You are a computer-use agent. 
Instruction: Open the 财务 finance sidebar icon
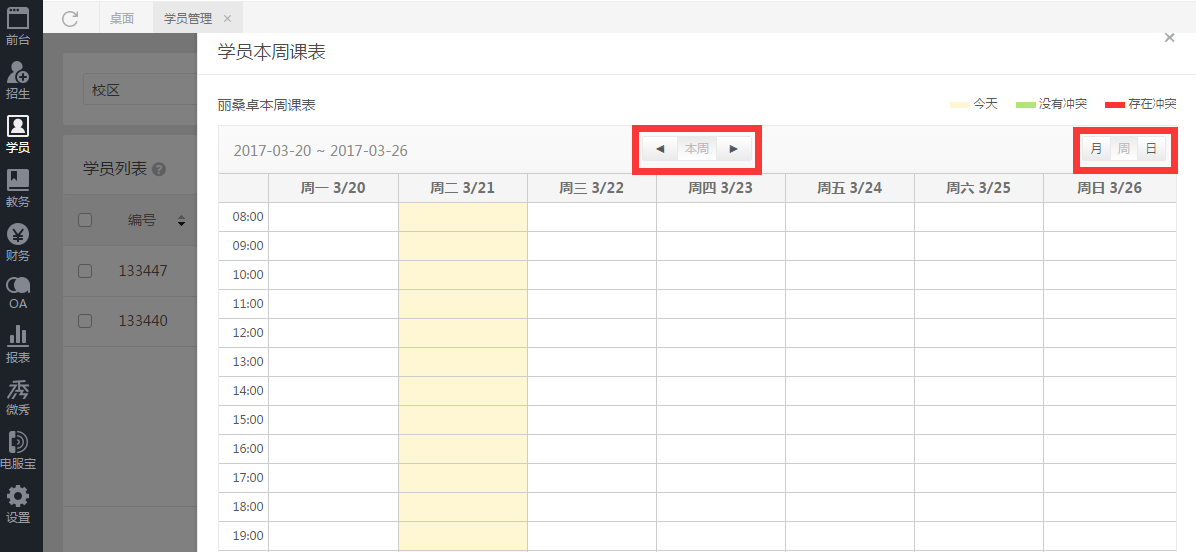[18, 242]
